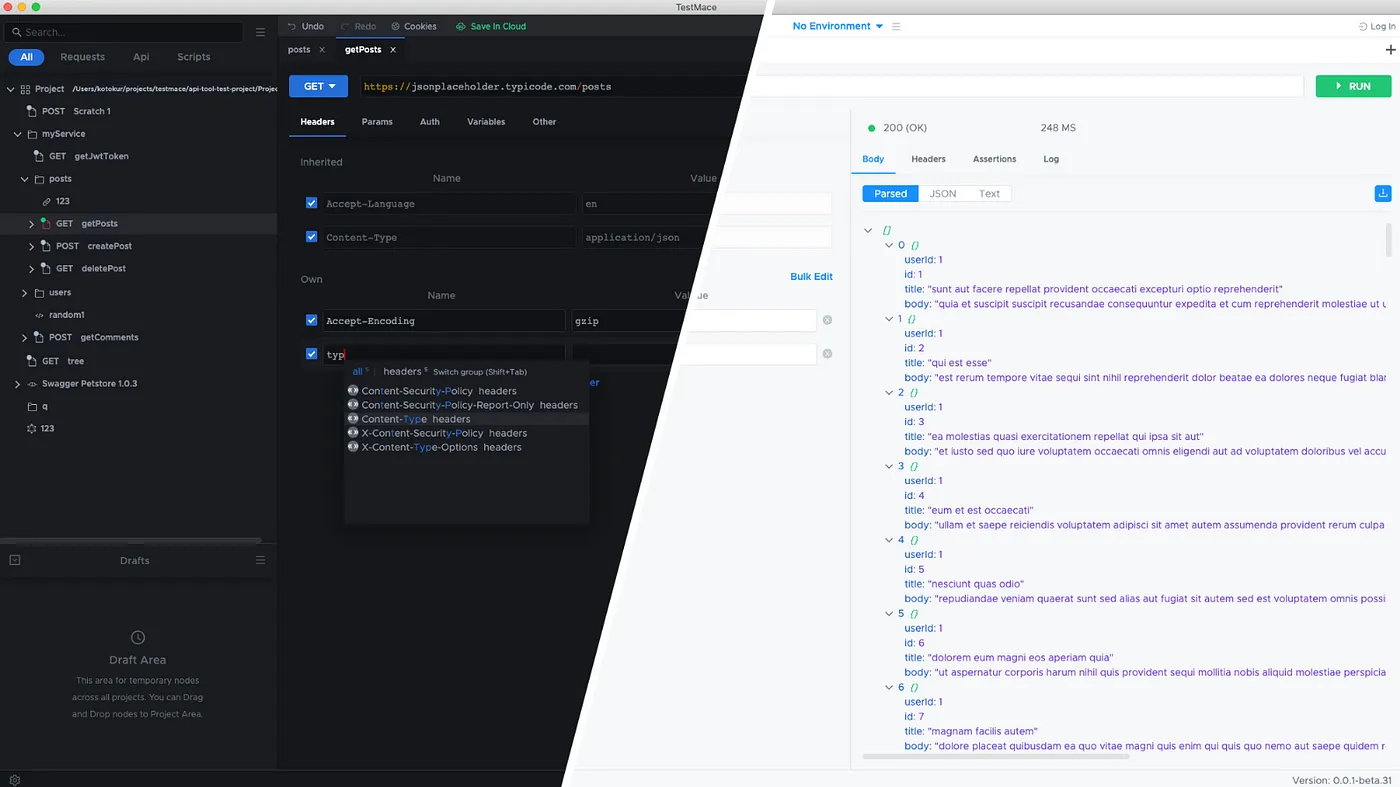Open the Auth tab
This screenshot has width=1400, height=787.
(x=430, y=122)
